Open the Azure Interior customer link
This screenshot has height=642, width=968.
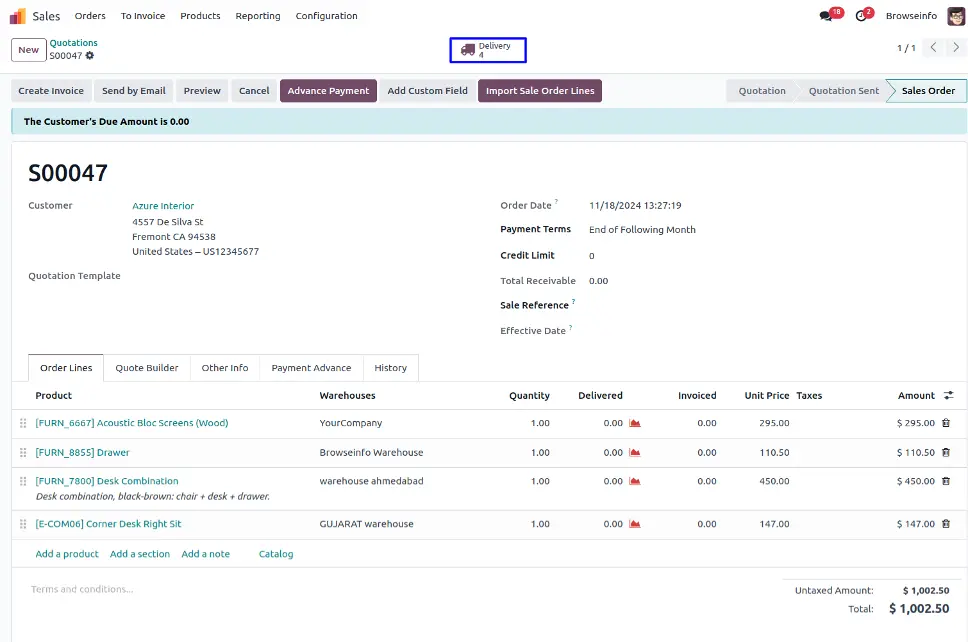pyautogui.click(x=163, y=206)
